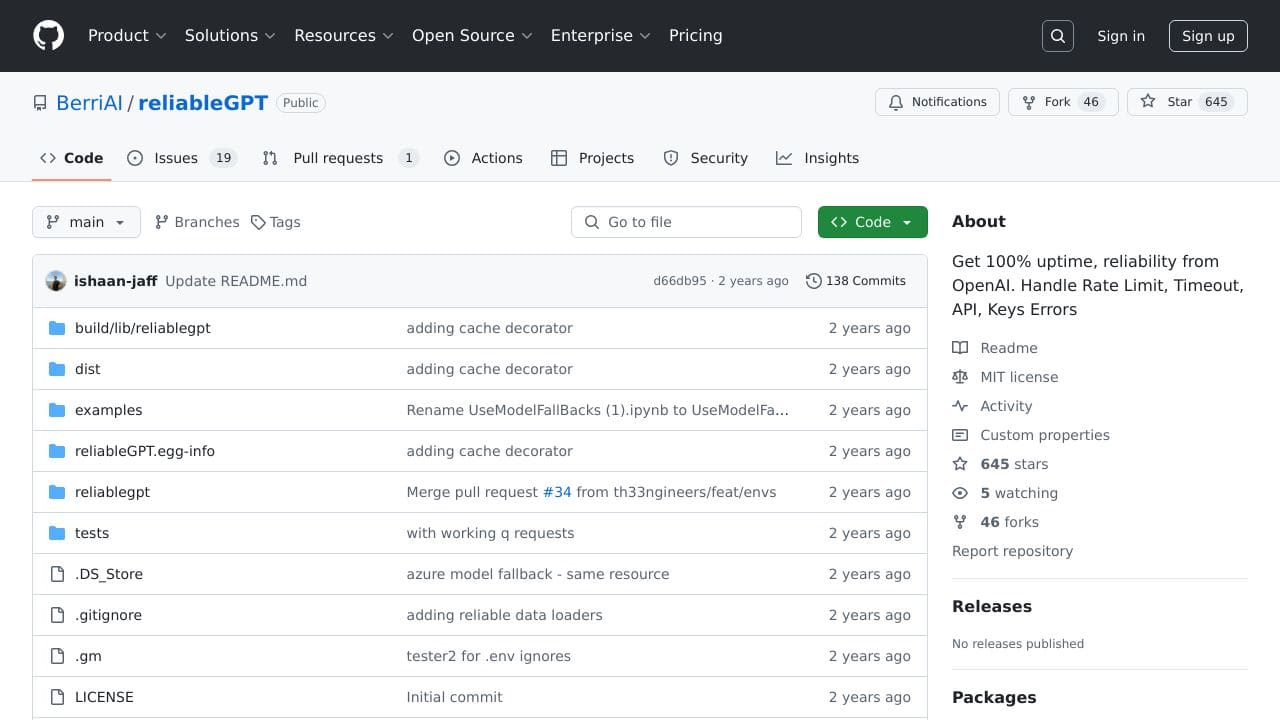Click the clock history icon by 138 Commits
Screen dimensions: 1280x720
pos(814,281)
